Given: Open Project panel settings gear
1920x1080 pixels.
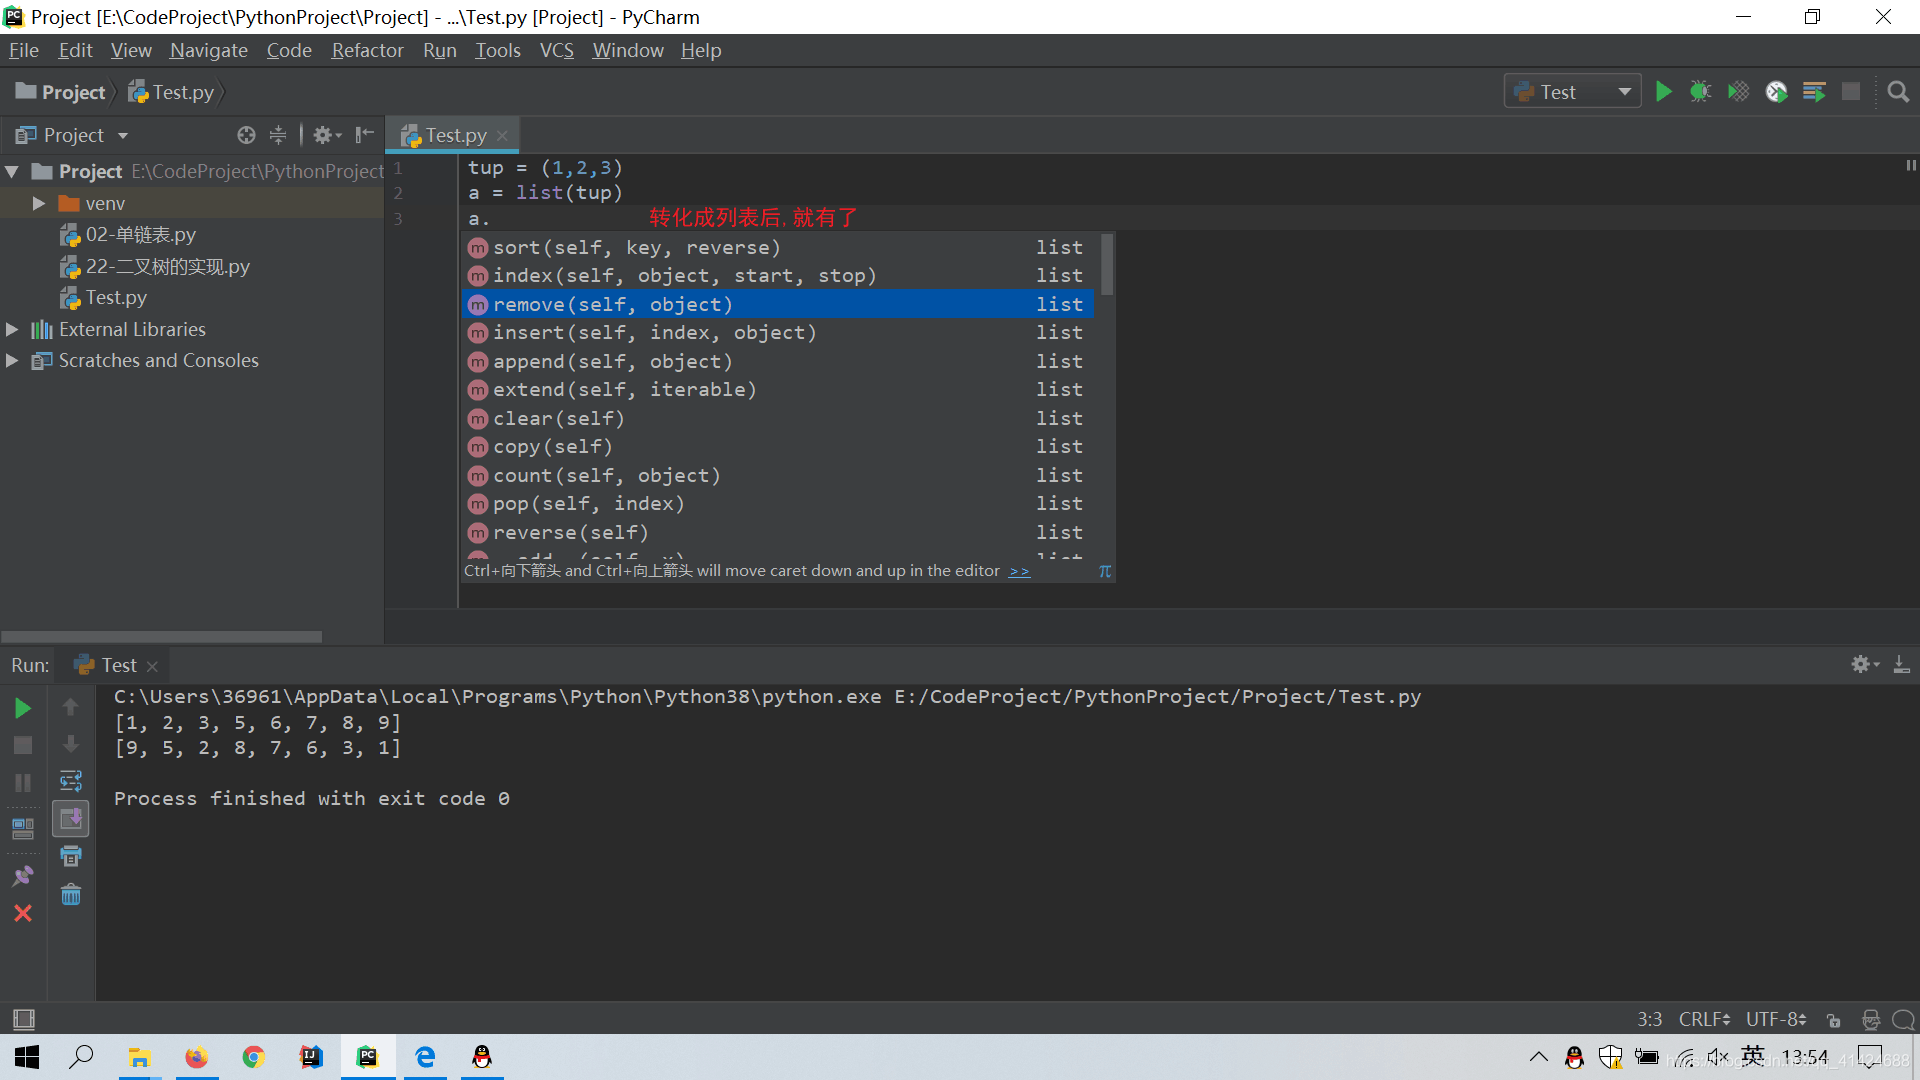Looking at the screenshot, I should pyautogui.click(x=326, y=135).
